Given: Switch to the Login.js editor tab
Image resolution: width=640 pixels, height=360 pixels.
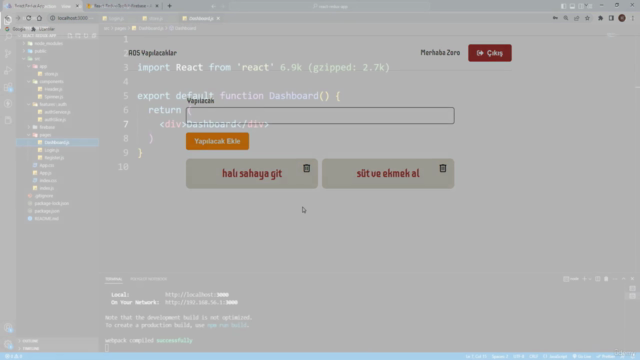Looking at the screenshot, I should coord(116,18).
